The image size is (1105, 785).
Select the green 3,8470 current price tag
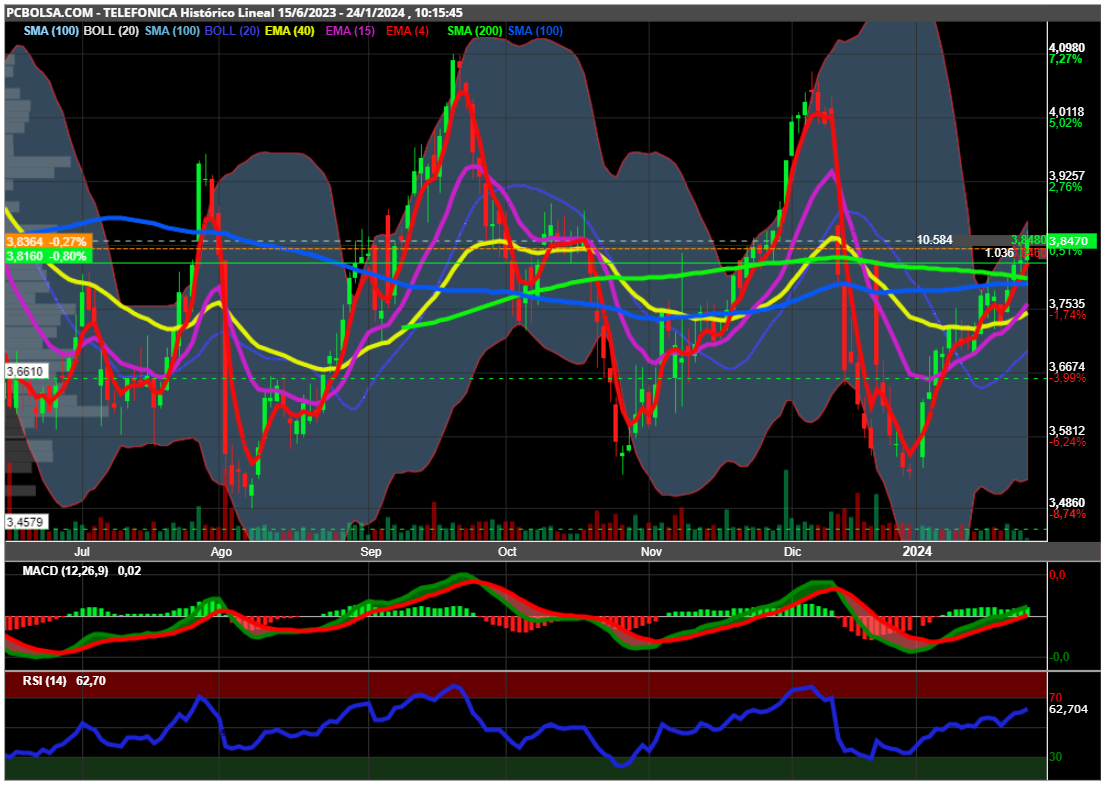pos(1073,241)
